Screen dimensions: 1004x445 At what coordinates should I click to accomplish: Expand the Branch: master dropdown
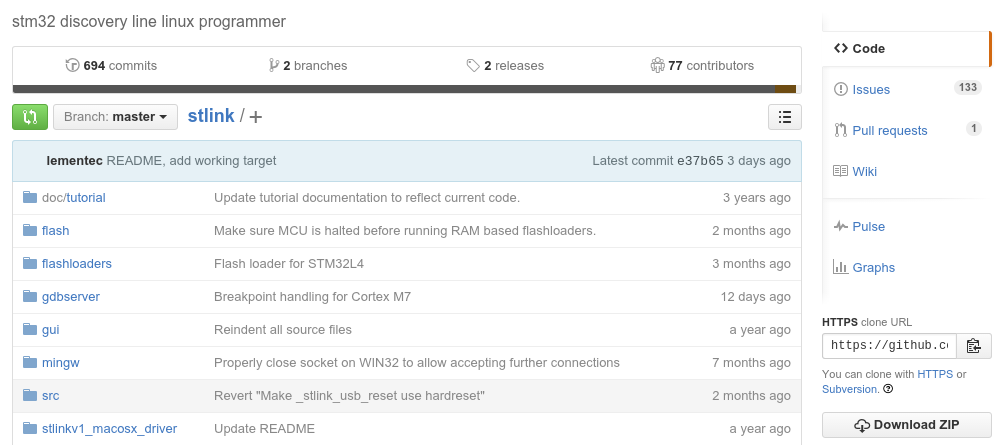pyautogui.click(x=115, y=117)
